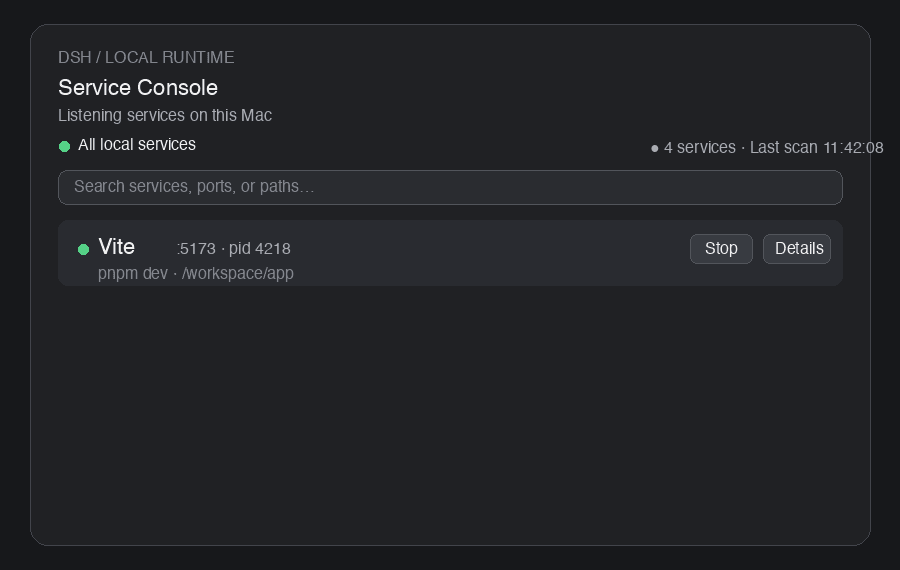Click the DSH breadcrumb segment
The height and width of the screenshot is (570, 900).
[x=75, y=57]
